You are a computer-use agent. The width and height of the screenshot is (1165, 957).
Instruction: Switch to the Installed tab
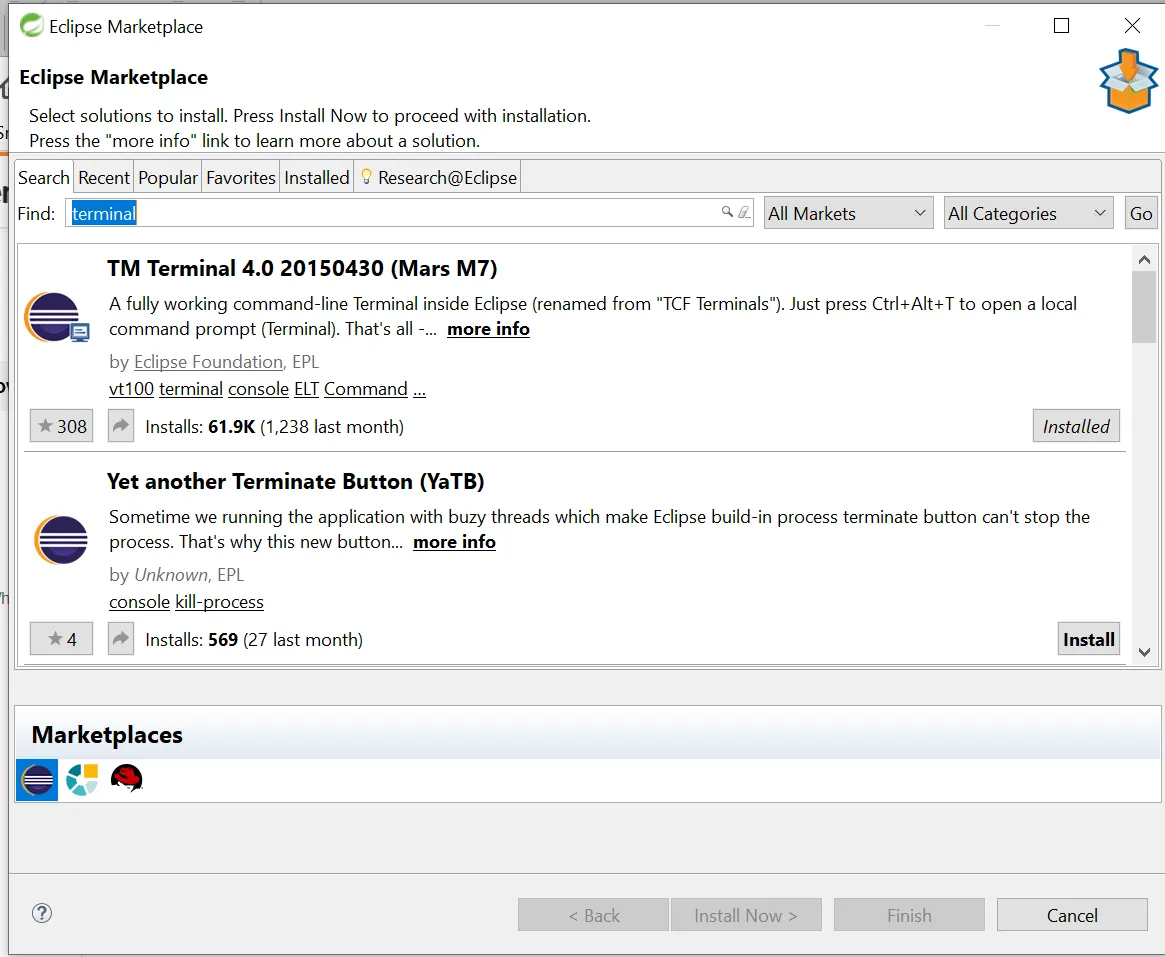(317, 178)
